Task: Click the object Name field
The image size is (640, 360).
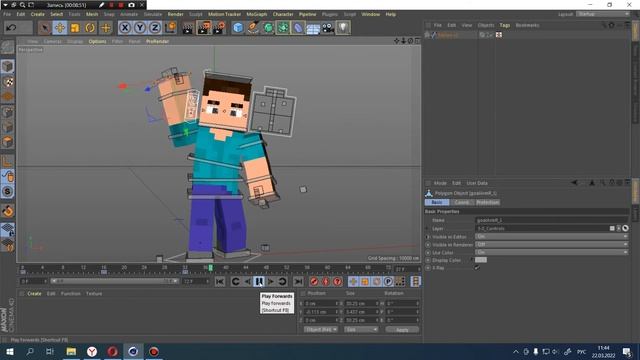Action: 551,220
